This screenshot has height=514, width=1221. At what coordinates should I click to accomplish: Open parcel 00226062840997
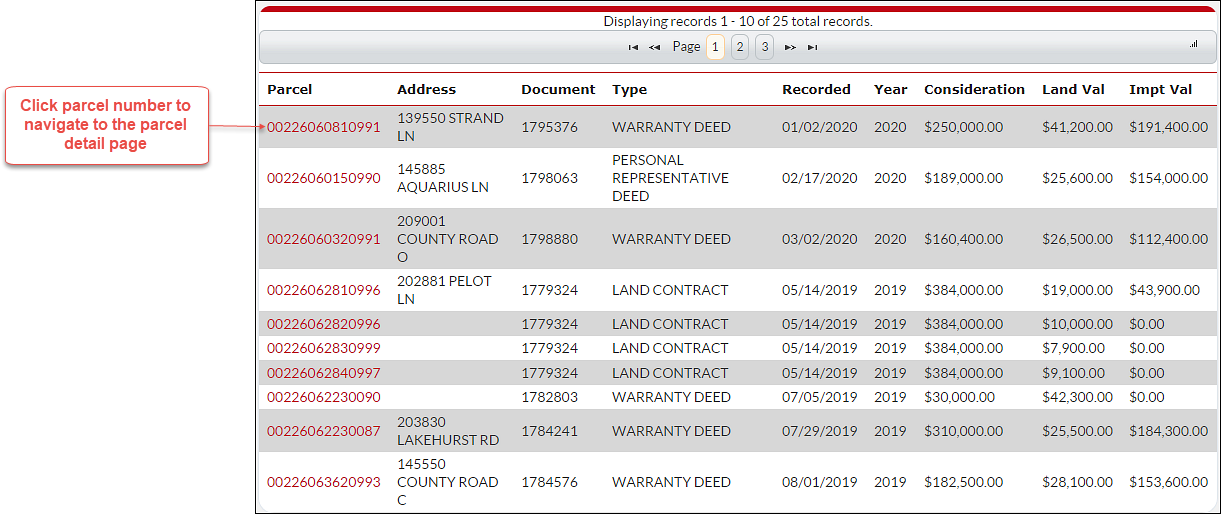324,373
